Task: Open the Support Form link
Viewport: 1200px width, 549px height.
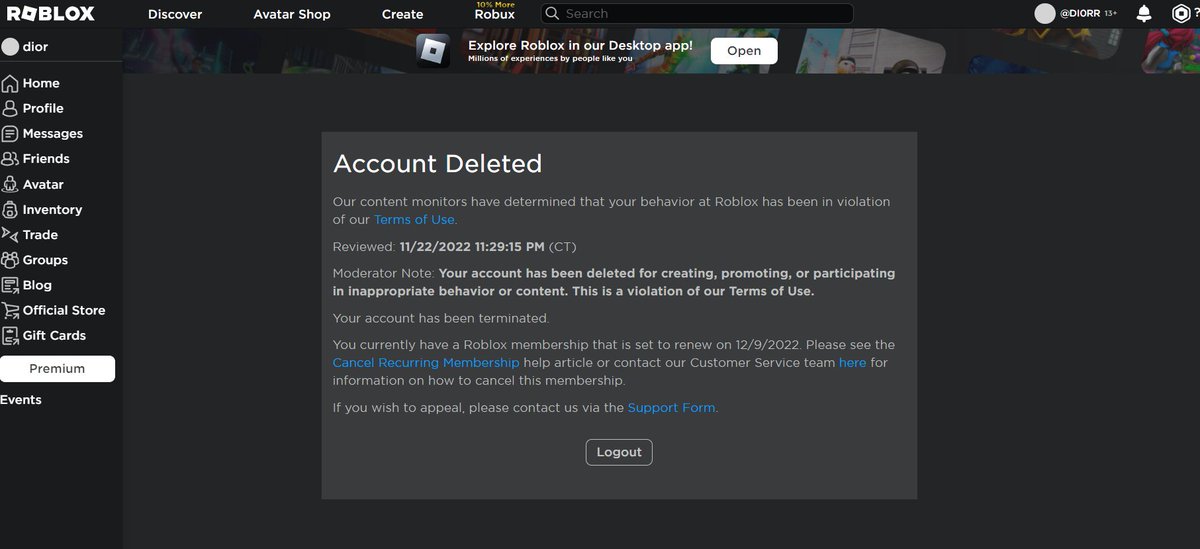Action: click(671, 408)
